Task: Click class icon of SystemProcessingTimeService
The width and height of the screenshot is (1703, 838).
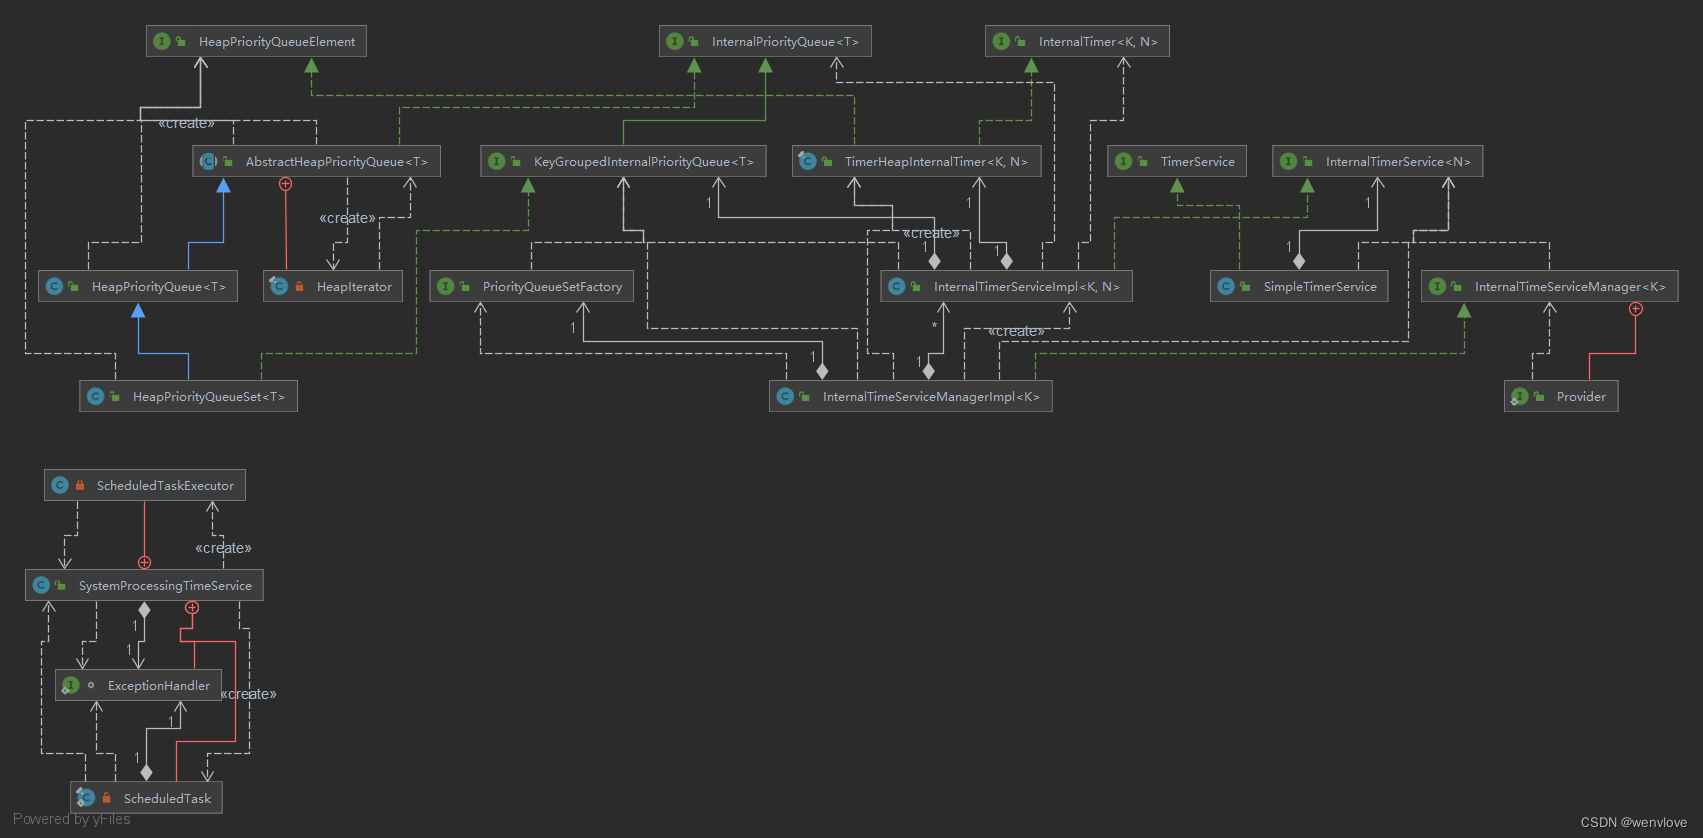Action: [x=41, y=585]
